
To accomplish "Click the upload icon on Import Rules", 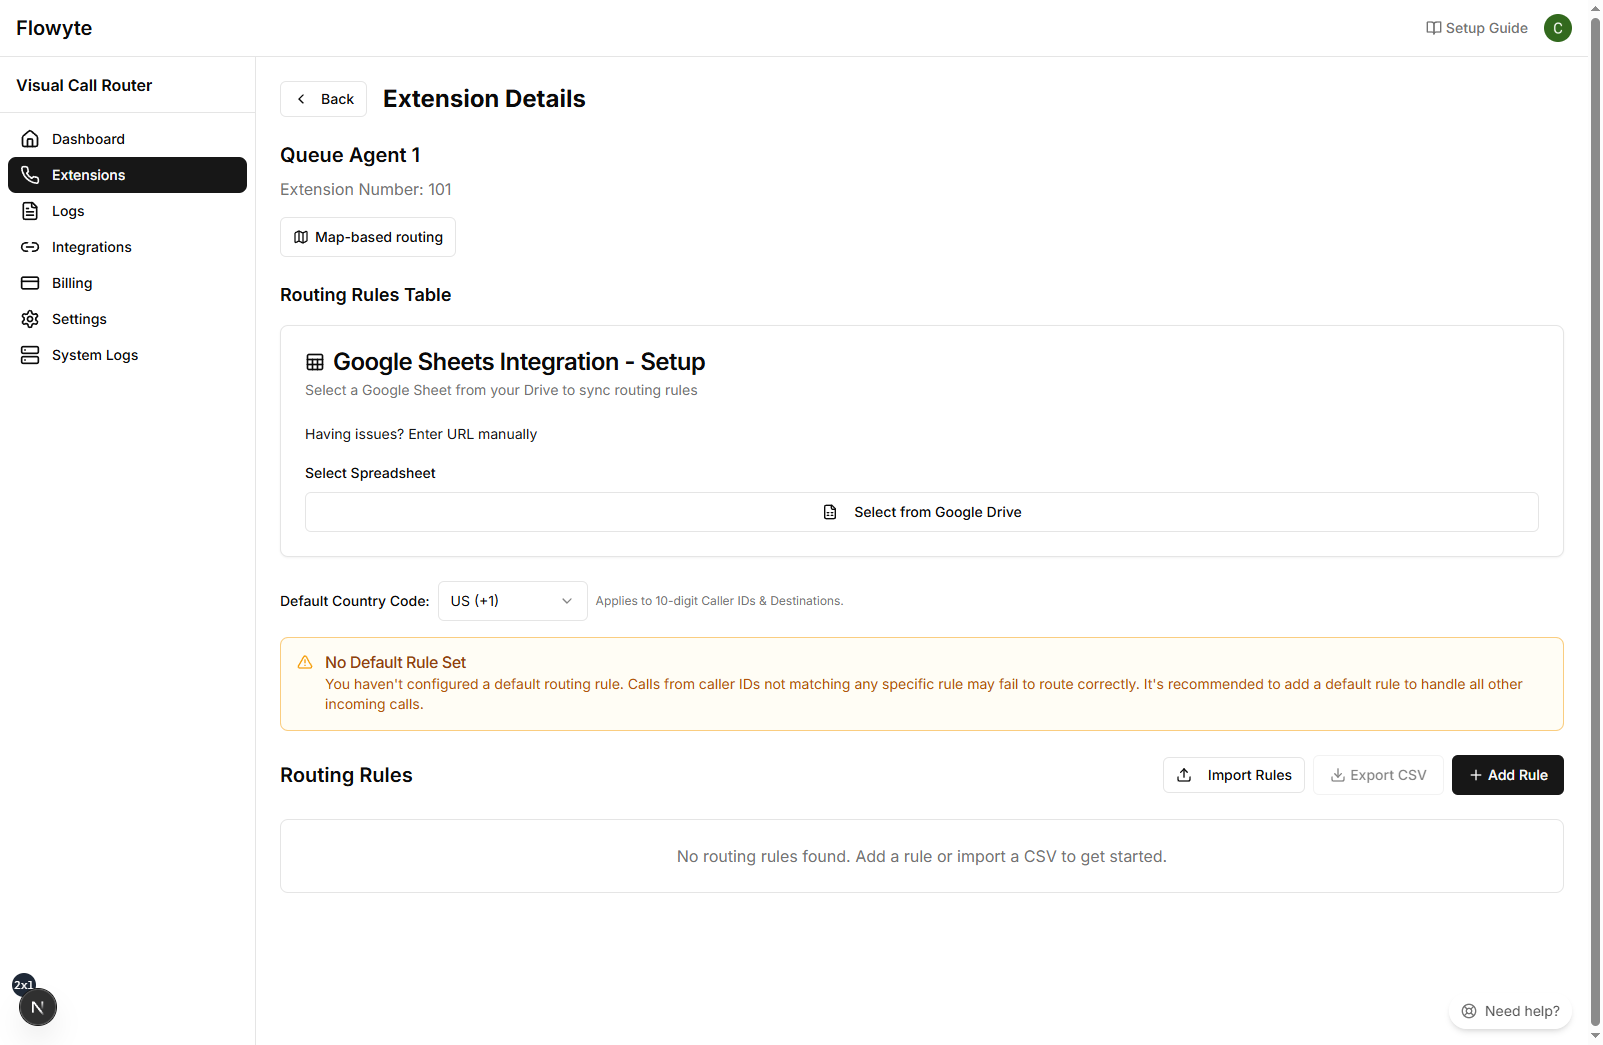I will point(1184,775).
